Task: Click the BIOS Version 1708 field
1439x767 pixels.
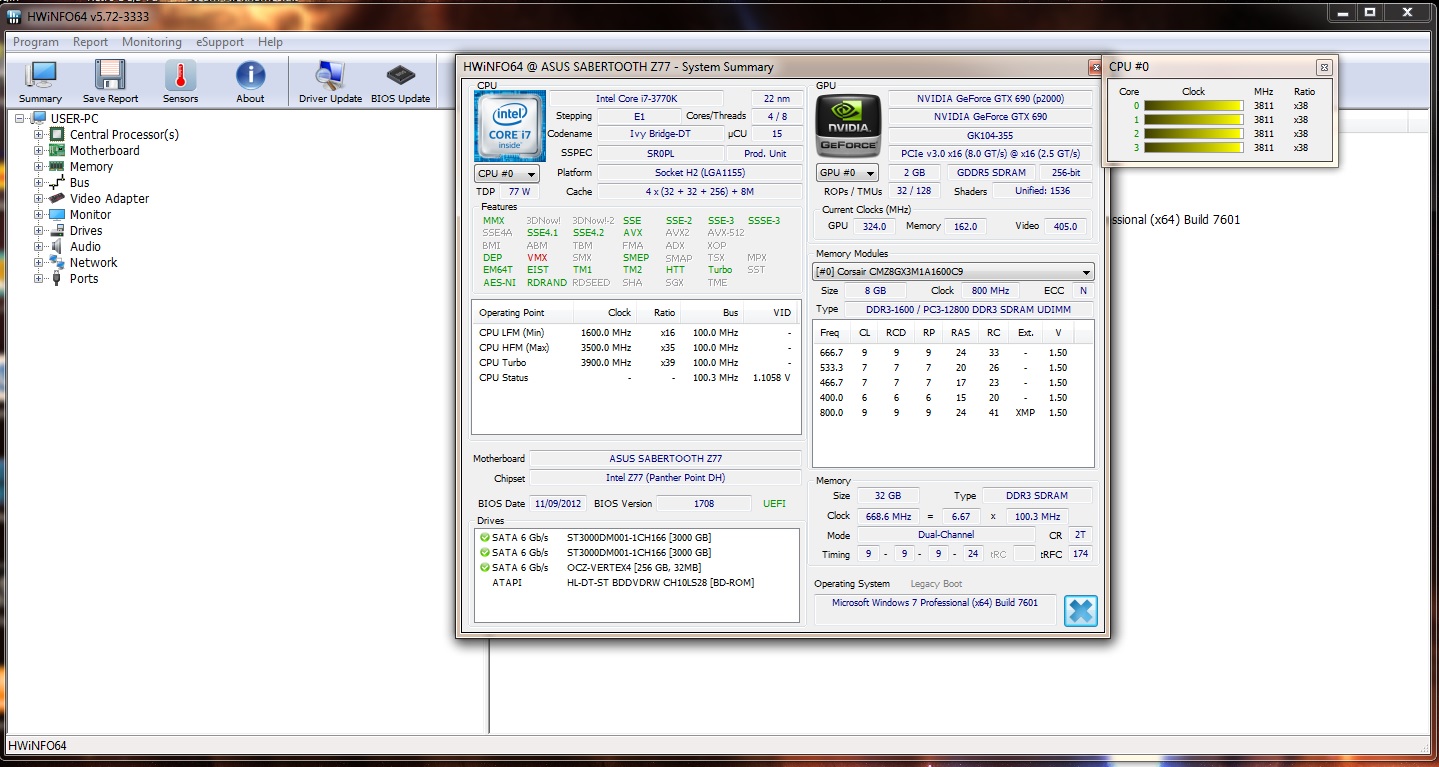Action: [x=704, y=503]
